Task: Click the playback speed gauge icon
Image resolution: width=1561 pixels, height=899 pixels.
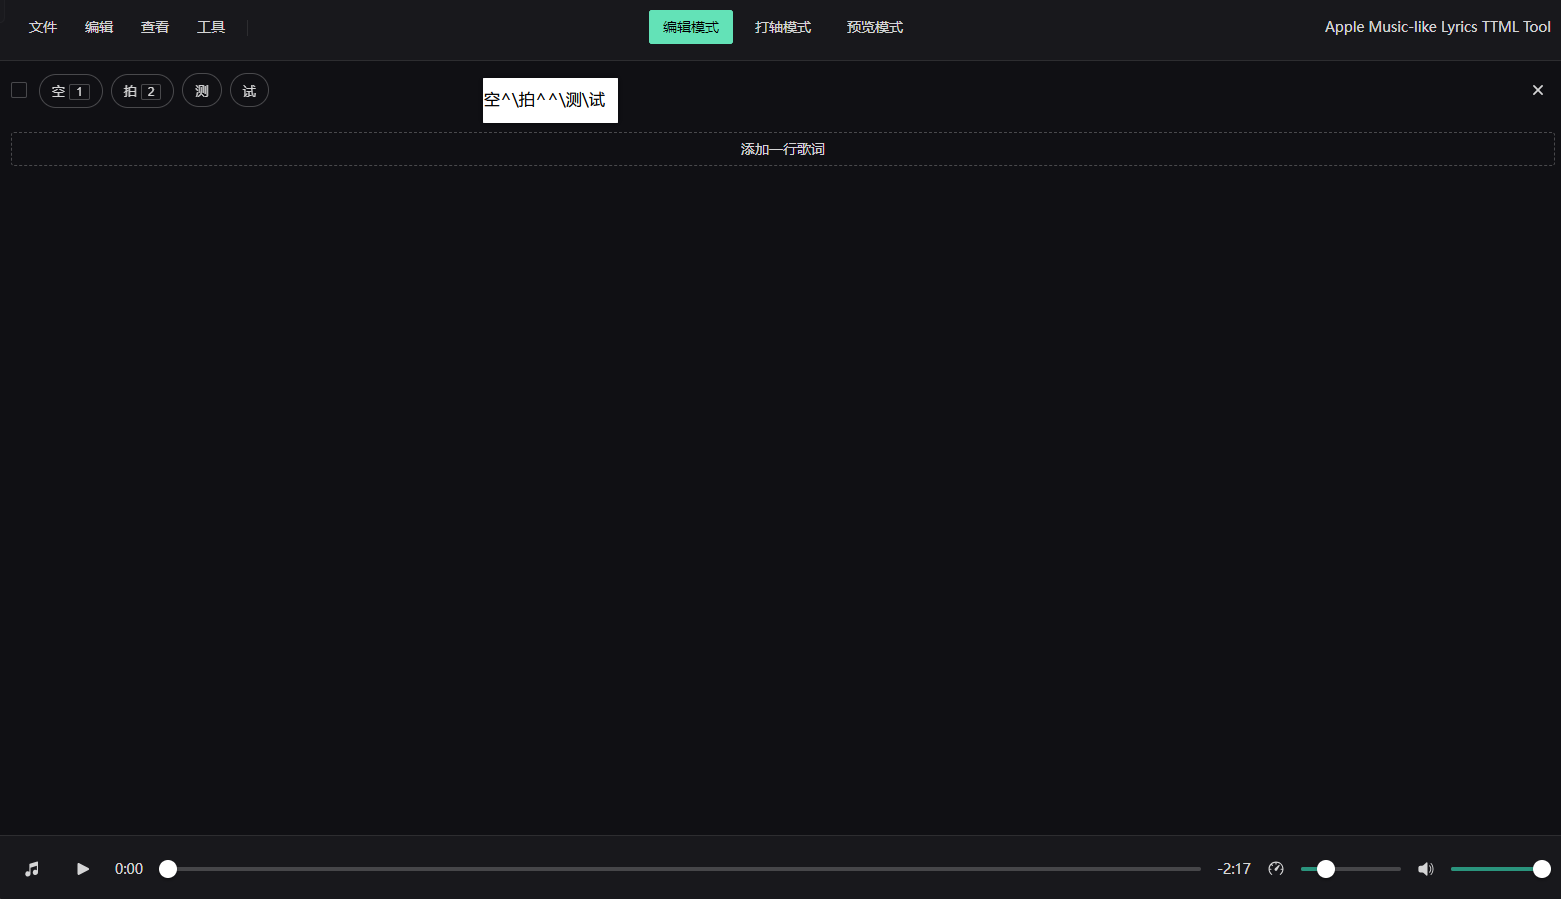Action: pyautogui.click(x=1276, y=869)
